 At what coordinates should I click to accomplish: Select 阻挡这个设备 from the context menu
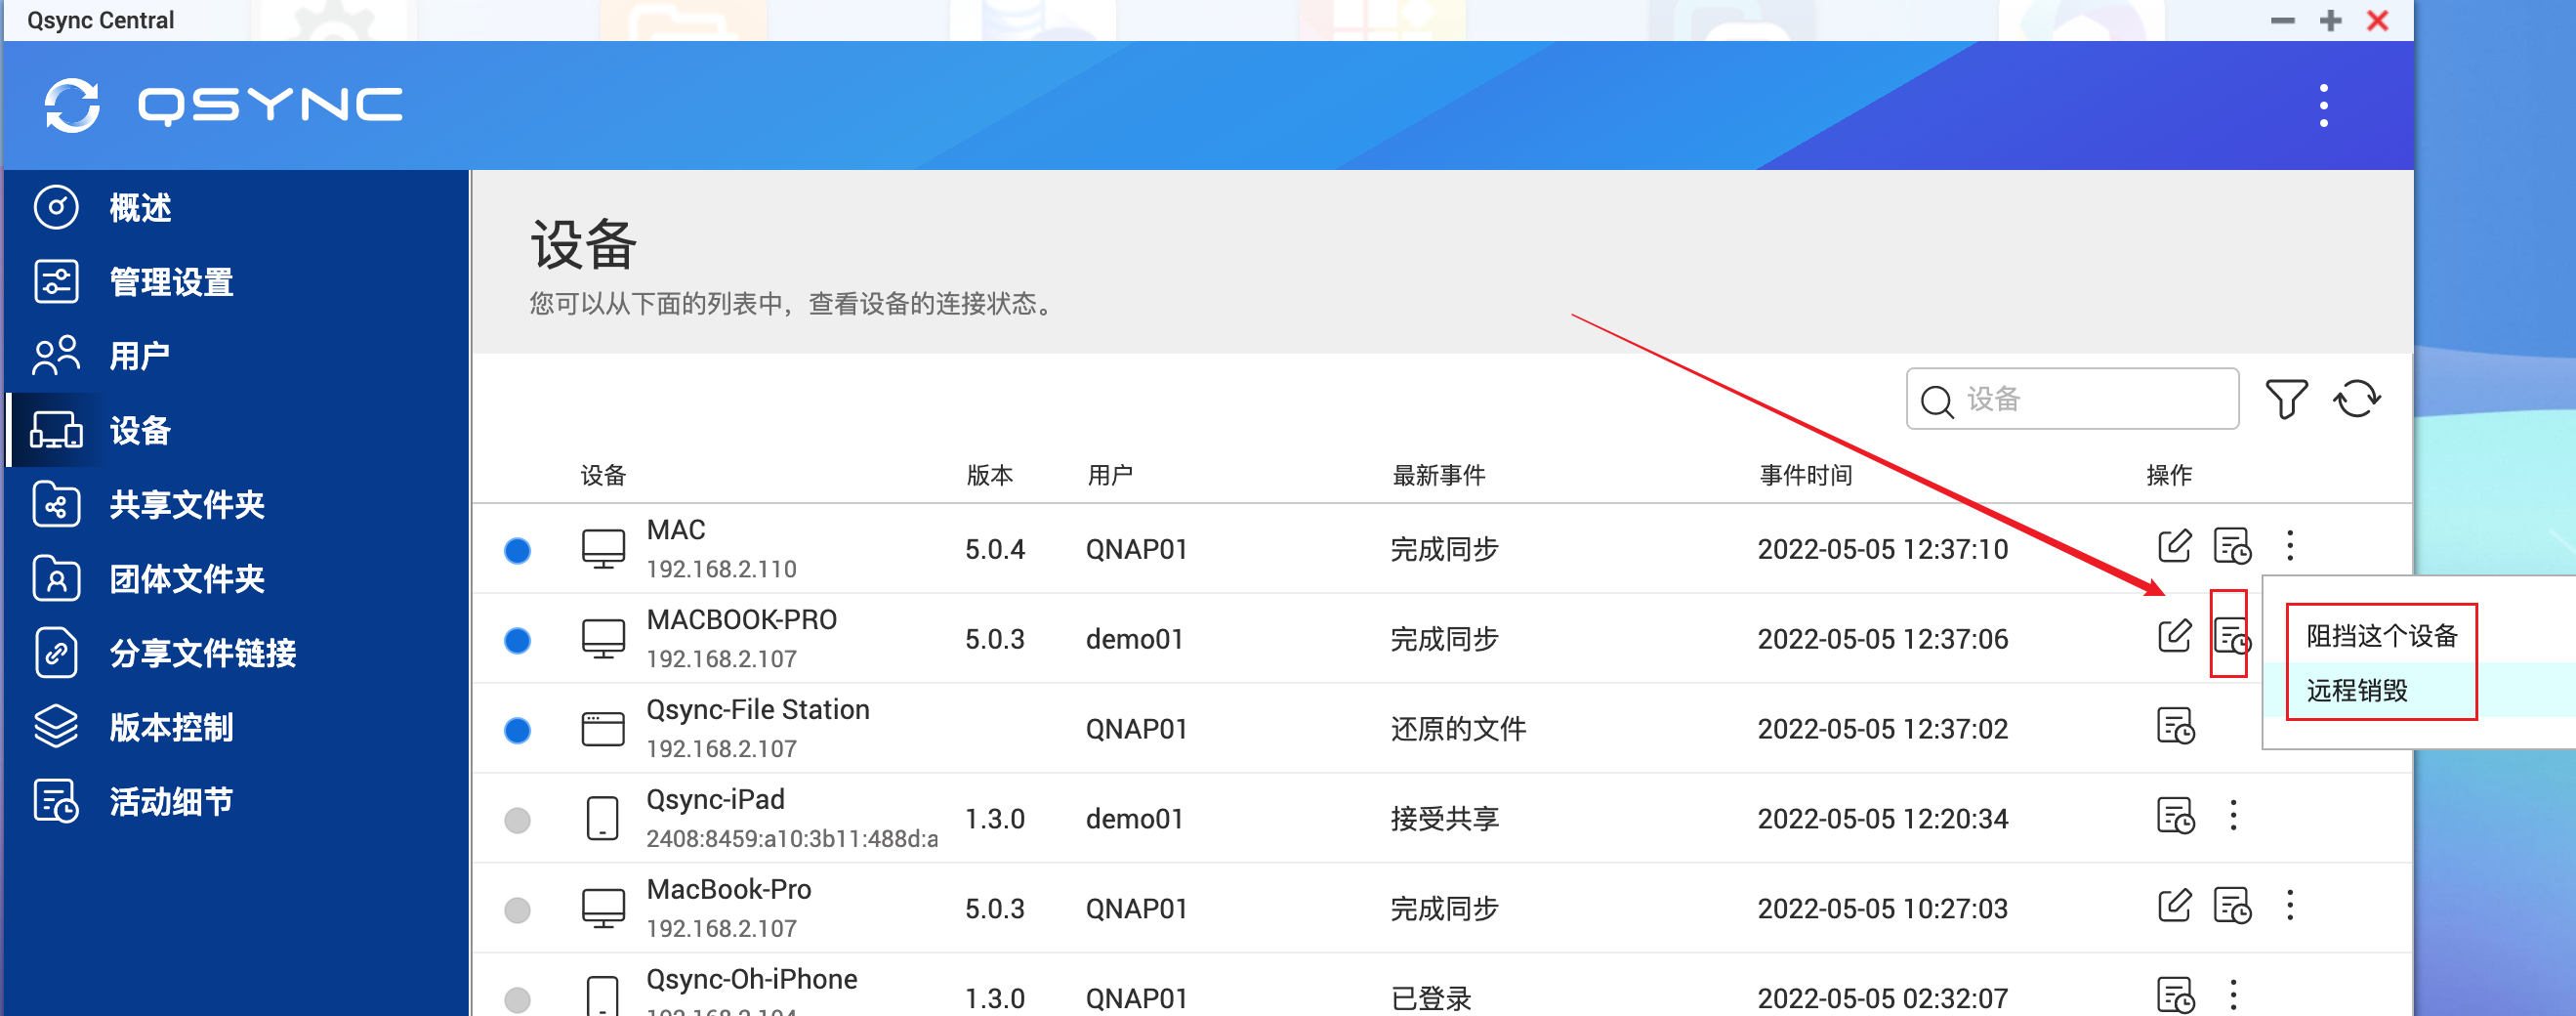tap(2381, 635)
